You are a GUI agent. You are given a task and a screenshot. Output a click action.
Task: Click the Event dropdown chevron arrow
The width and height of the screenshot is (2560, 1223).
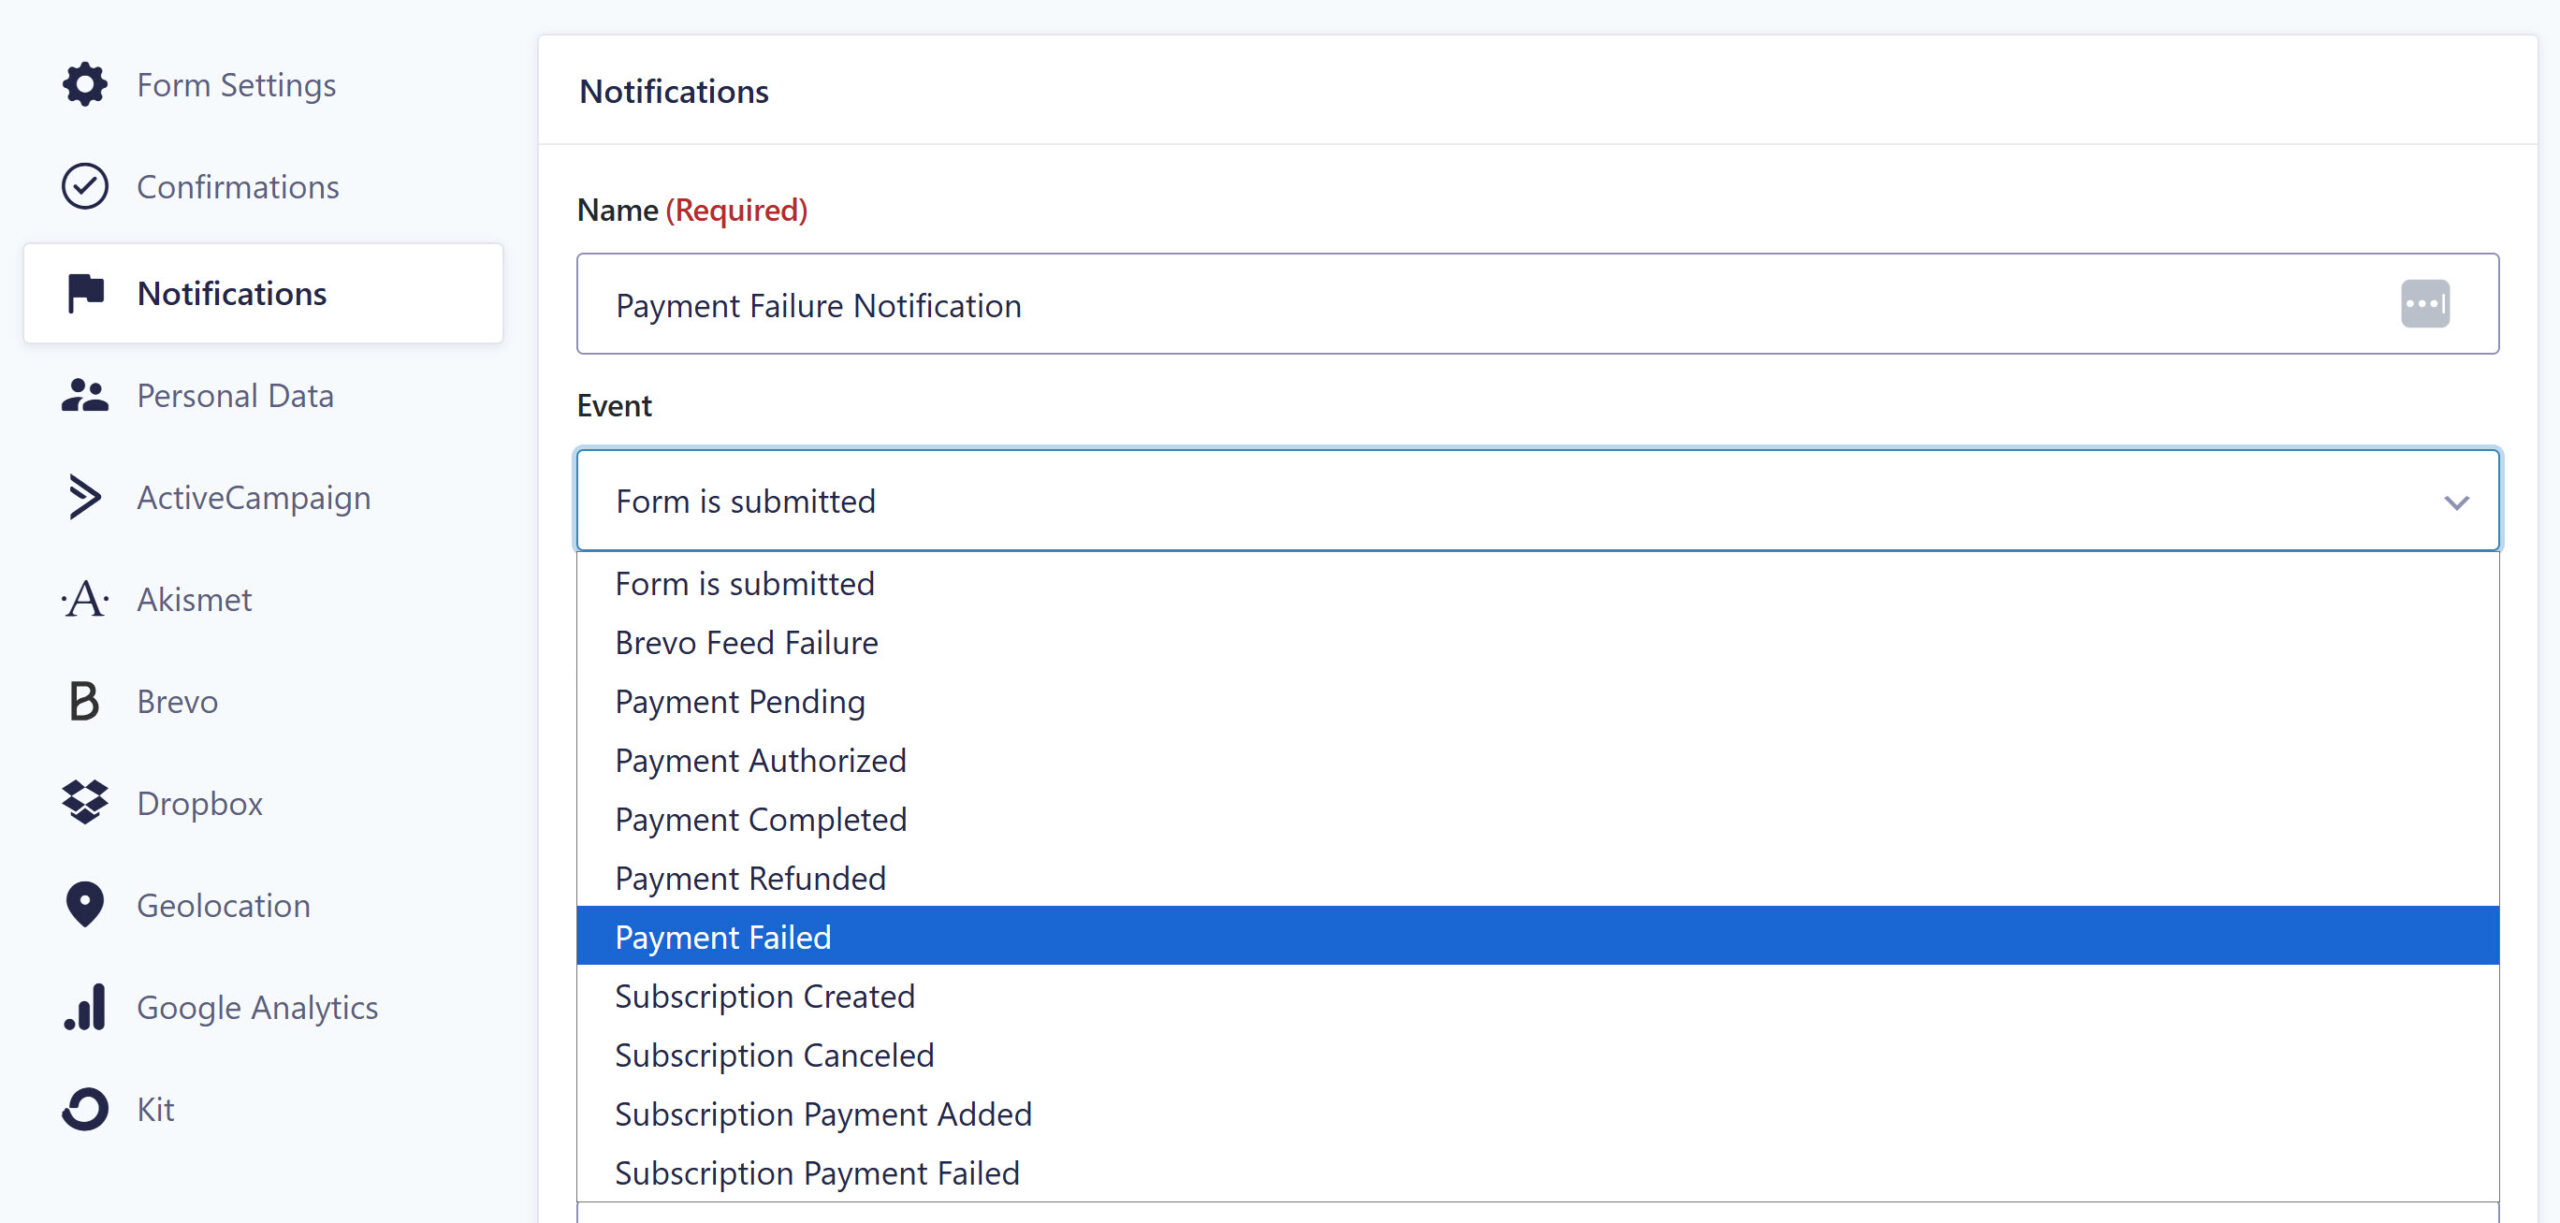(x=2456, y=502)
